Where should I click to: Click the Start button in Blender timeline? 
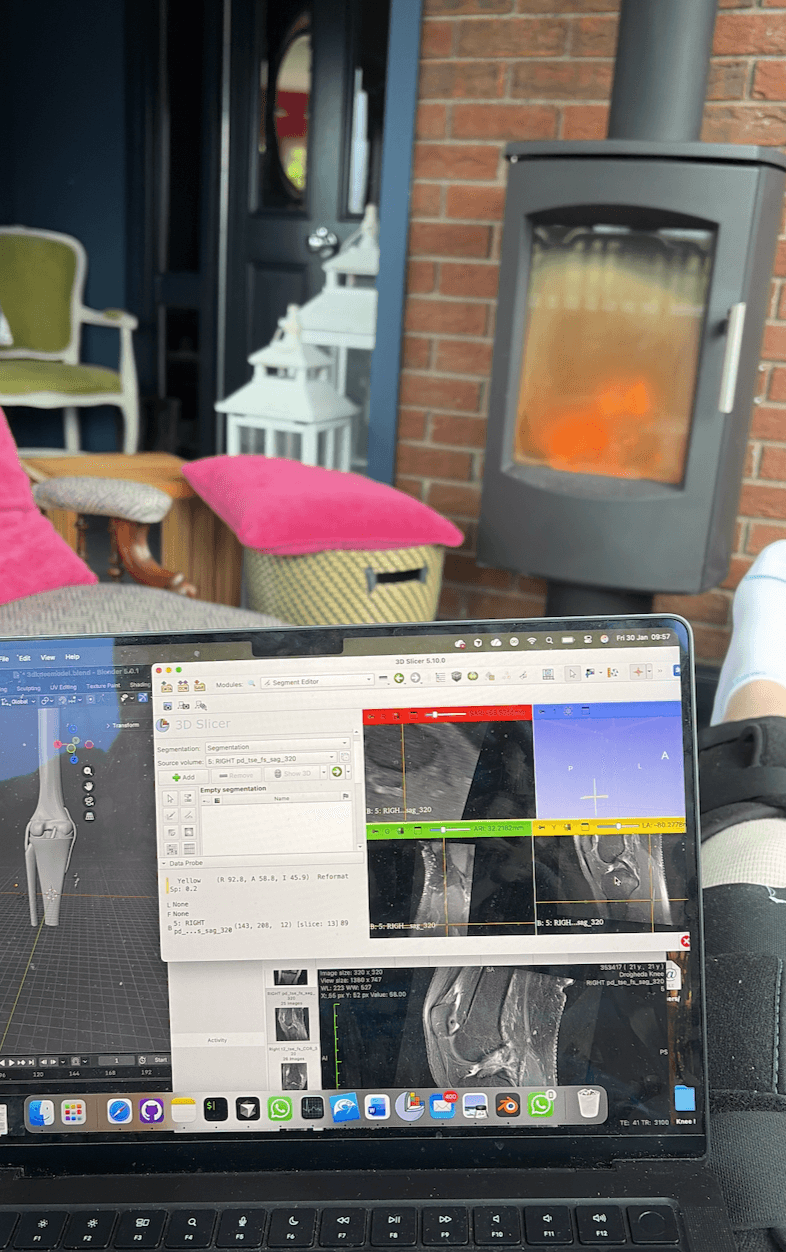point(161,1059)
